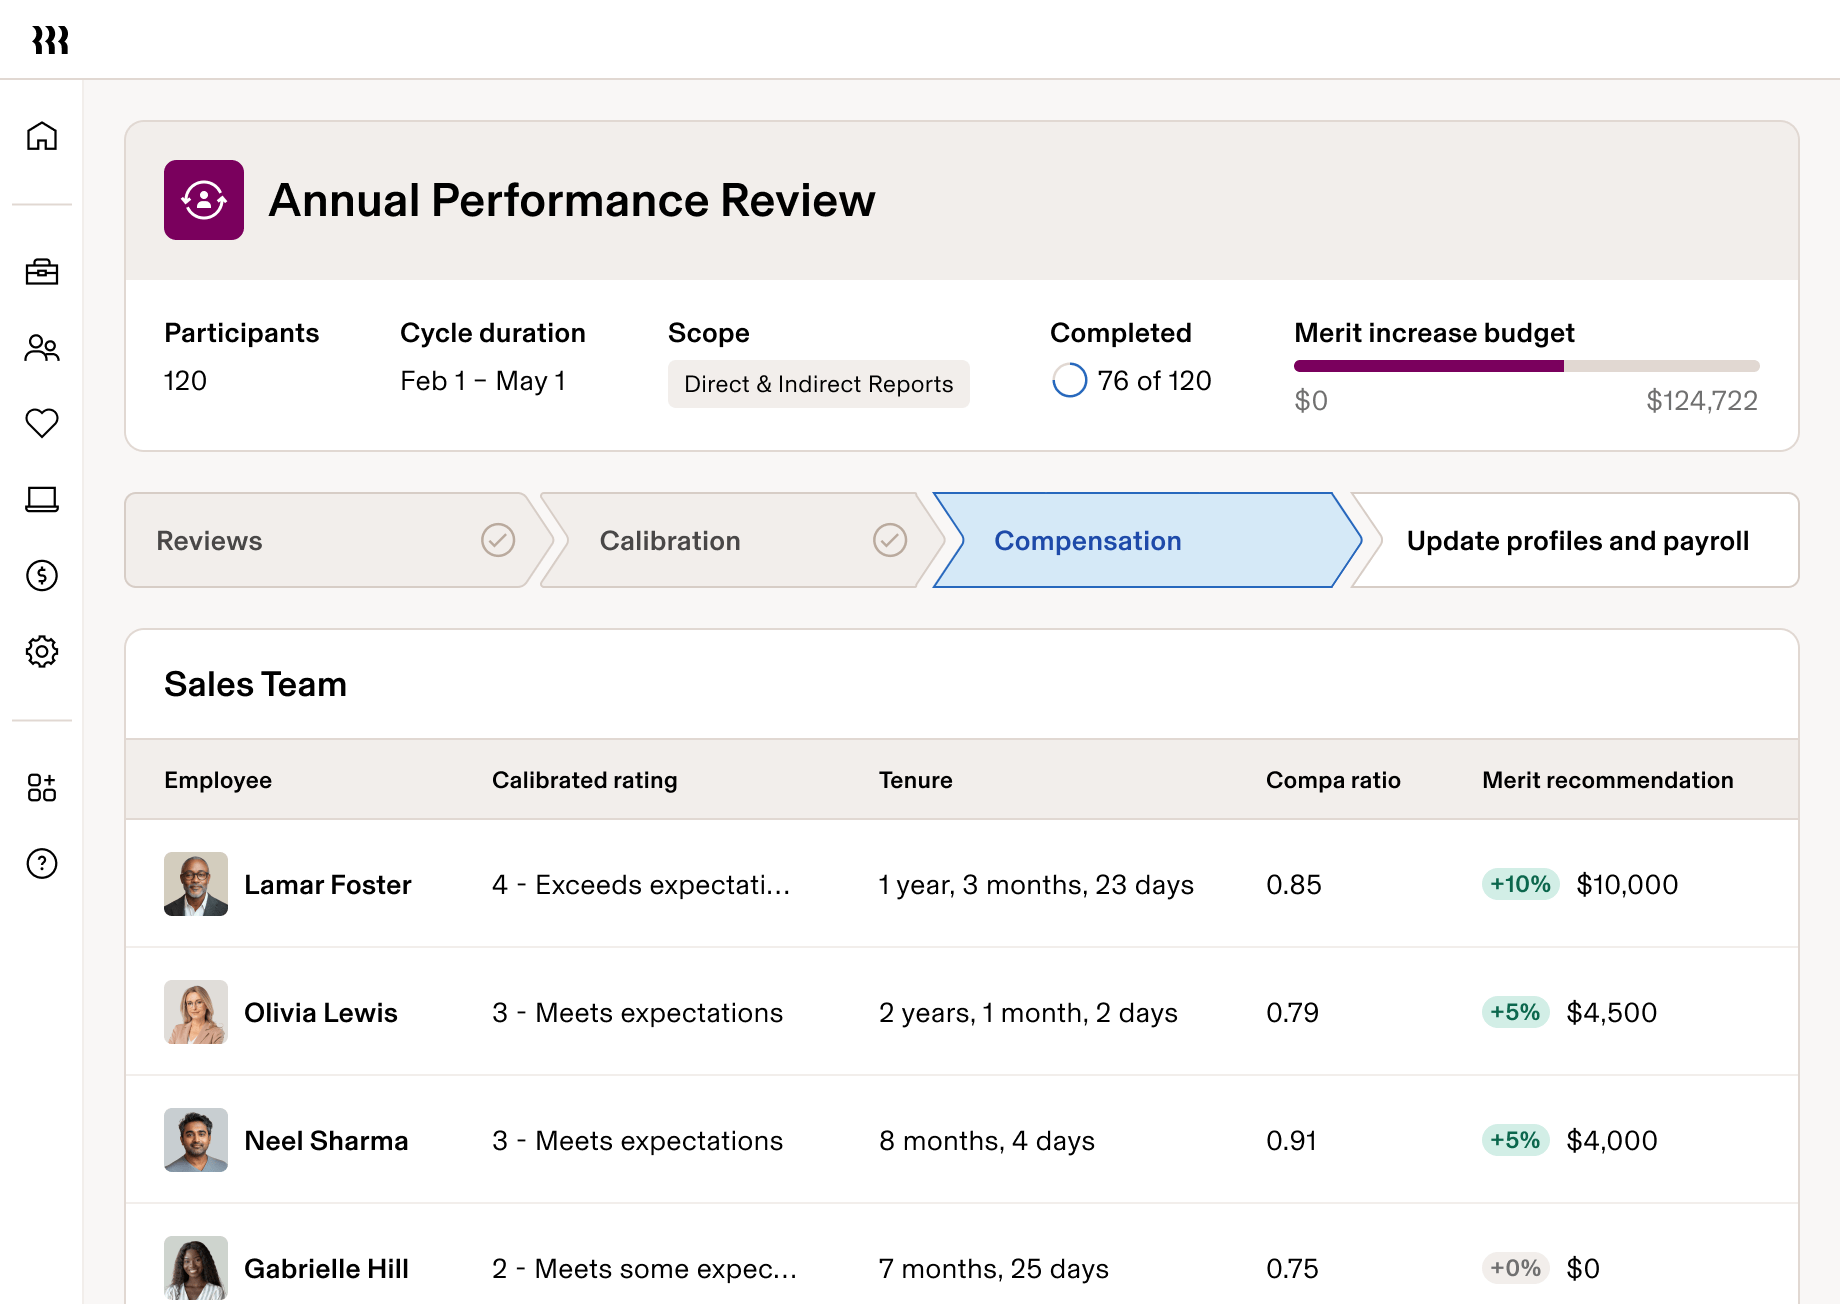Expand Lamar Foster's truncated calibrated rating
The image size is (1840, 1304).
[x=640, y=884]
